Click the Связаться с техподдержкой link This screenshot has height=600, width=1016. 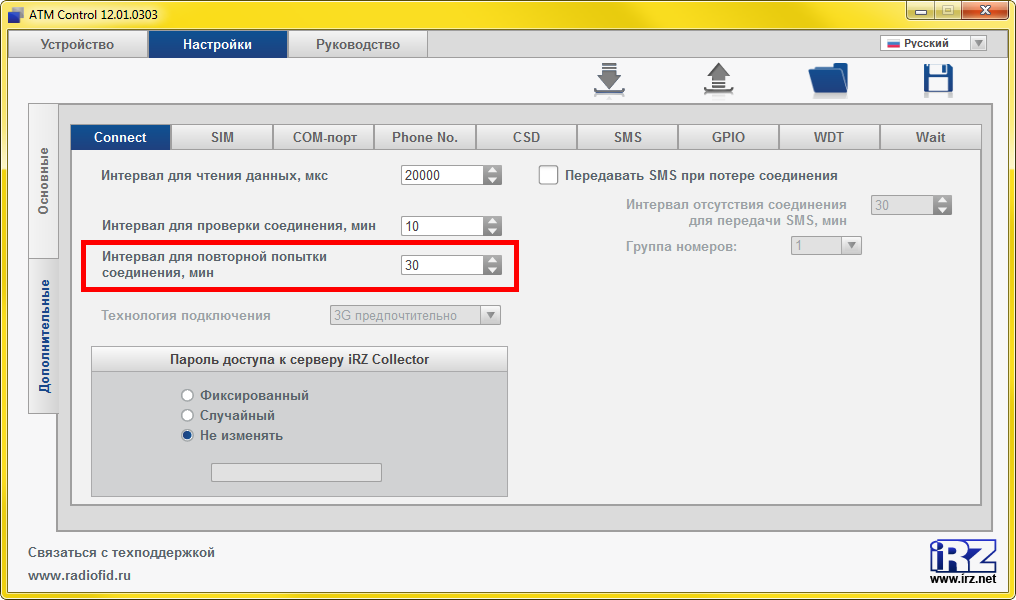click(121, 552)
